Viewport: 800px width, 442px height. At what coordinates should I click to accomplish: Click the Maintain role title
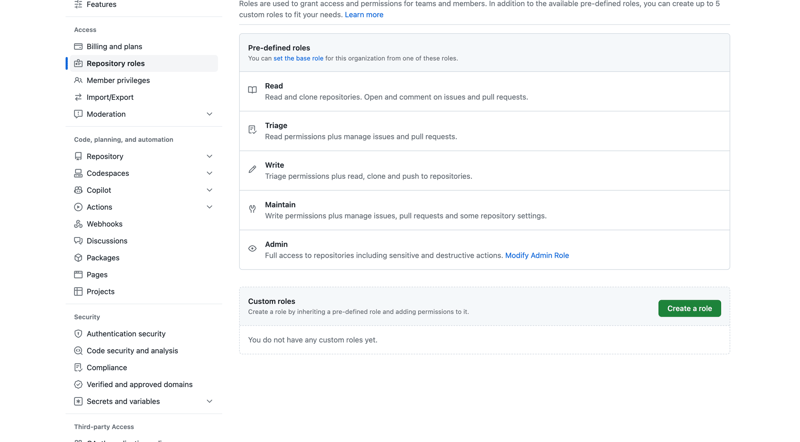(280, 205)
